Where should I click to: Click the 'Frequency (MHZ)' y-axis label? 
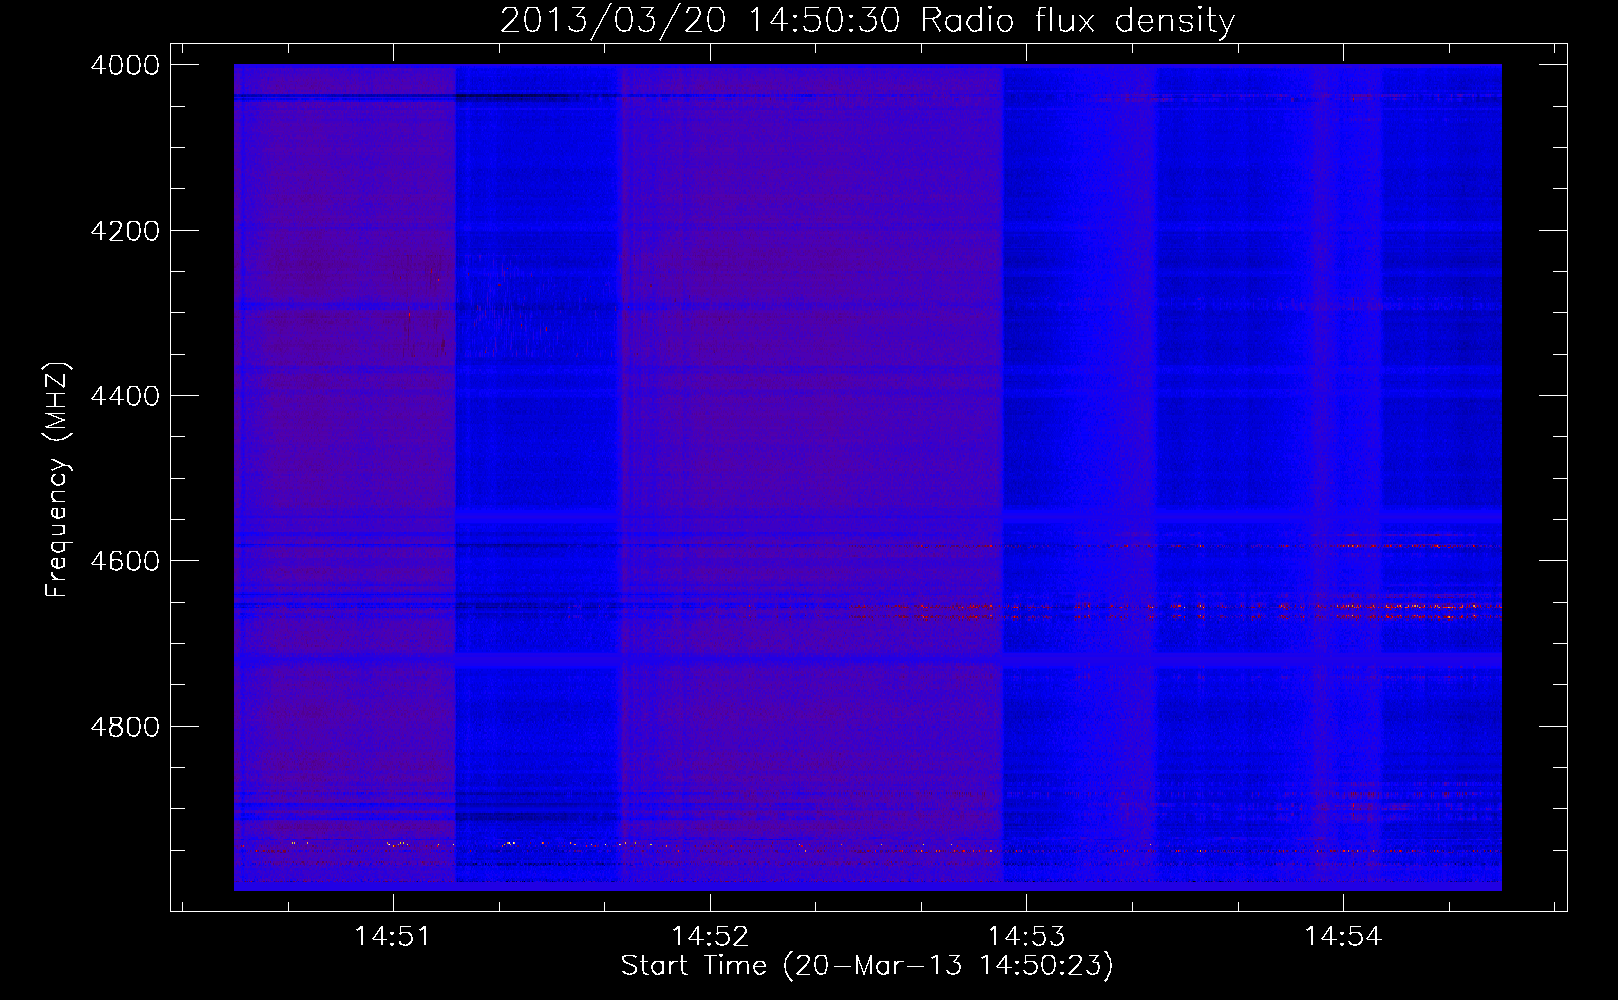tap(58, 479)
